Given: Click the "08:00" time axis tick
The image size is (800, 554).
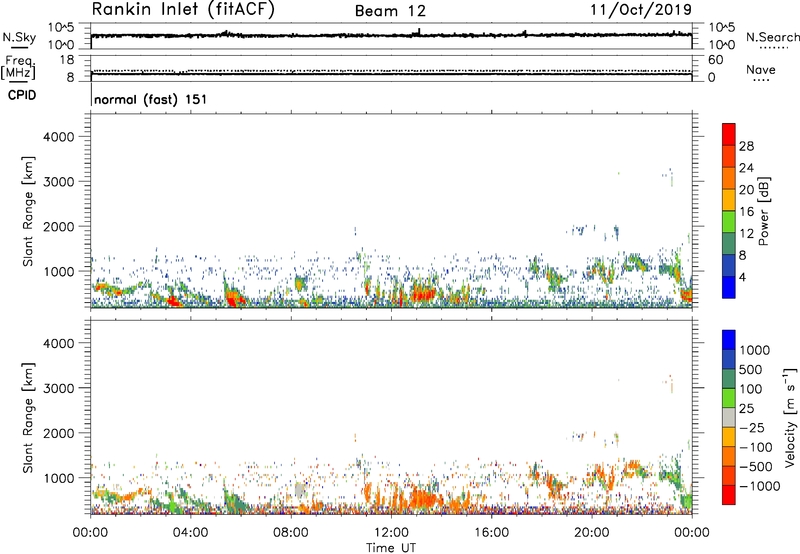Looking at the screenshot, I should coord(291,533).
